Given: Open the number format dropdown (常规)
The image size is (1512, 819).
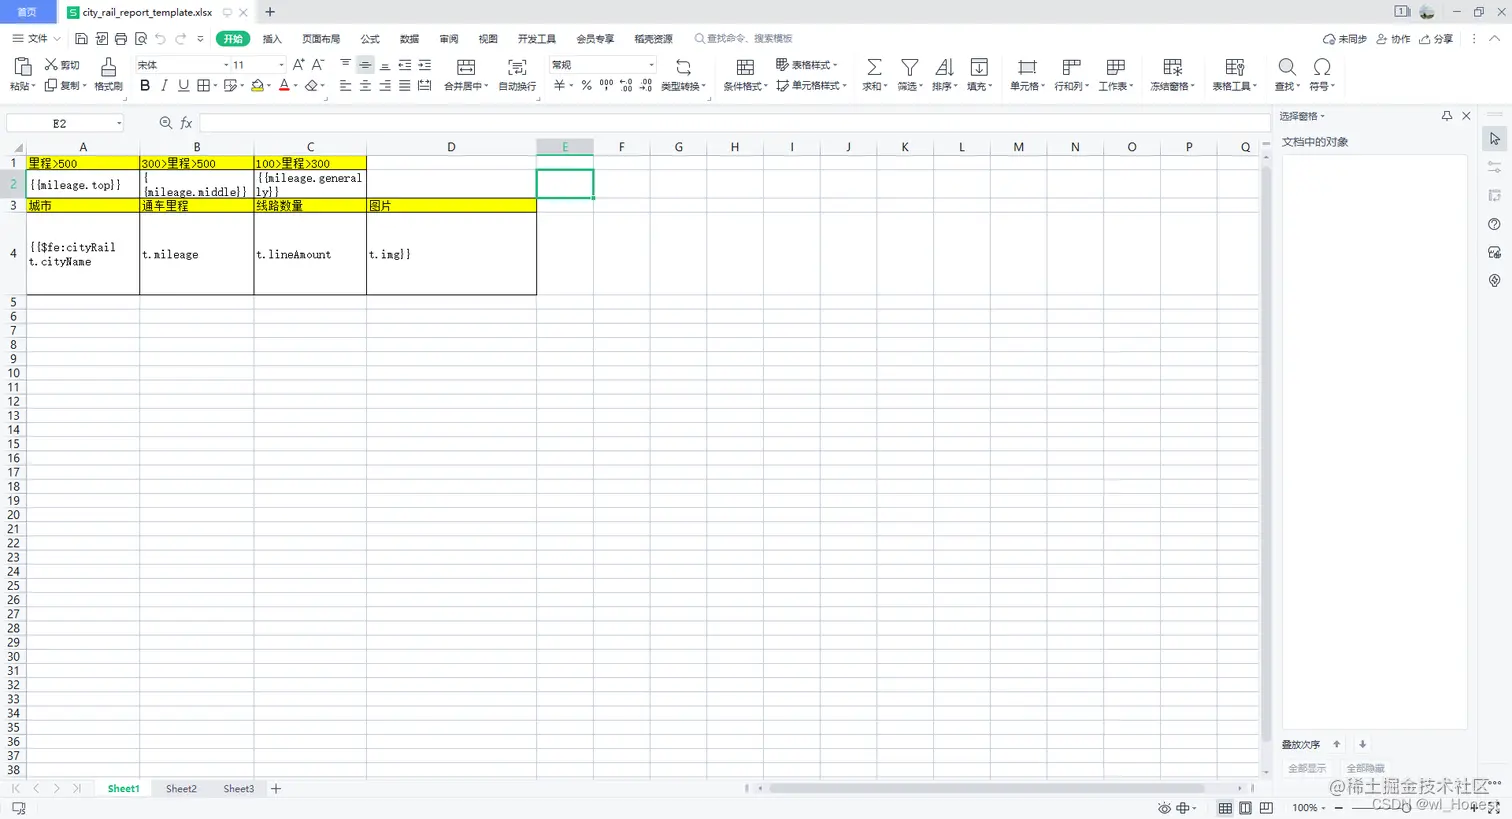Looking at the screenshot, I should (651, 65).
